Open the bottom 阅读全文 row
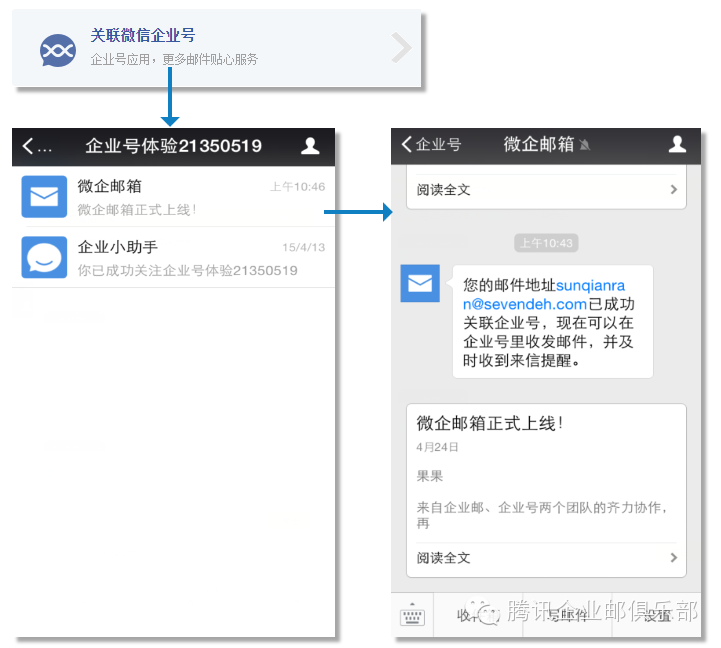This screenshot has height=648, width=721. 546,558
